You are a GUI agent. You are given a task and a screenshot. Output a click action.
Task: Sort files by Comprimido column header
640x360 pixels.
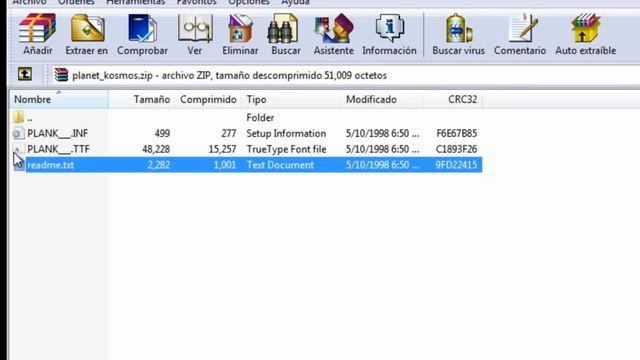coord(208,100)
